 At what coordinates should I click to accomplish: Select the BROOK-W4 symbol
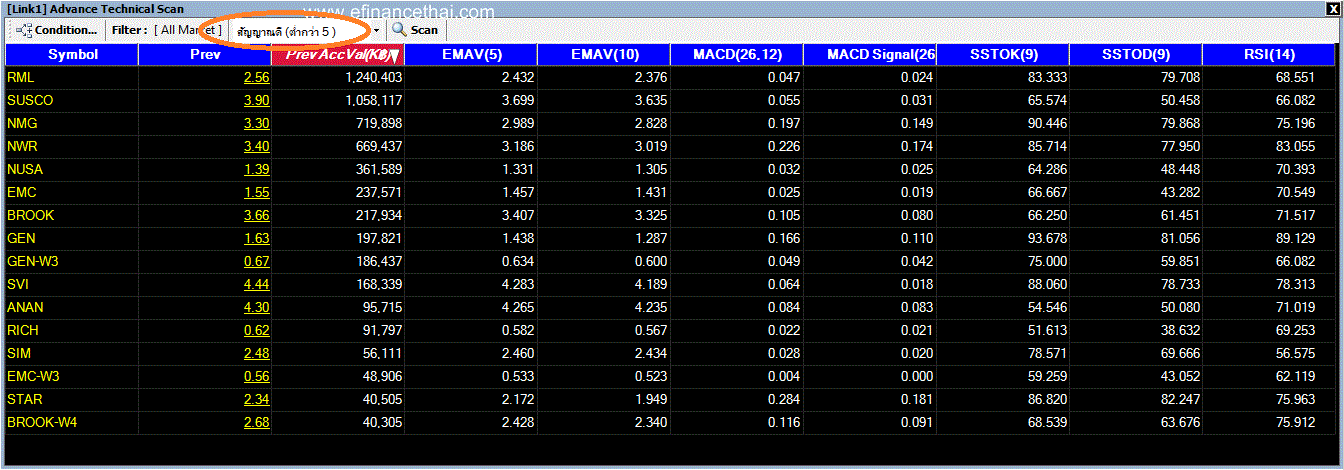(42, 422)
